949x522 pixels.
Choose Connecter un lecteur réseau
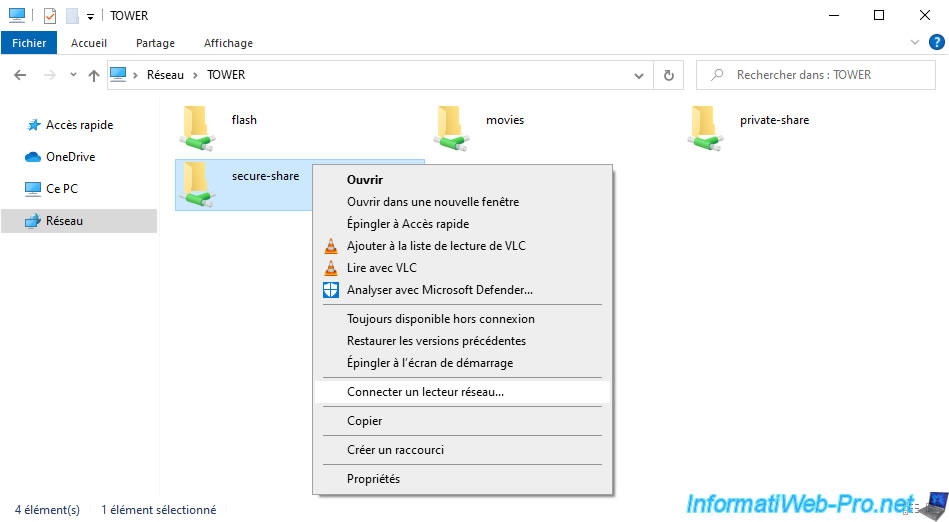425,392
